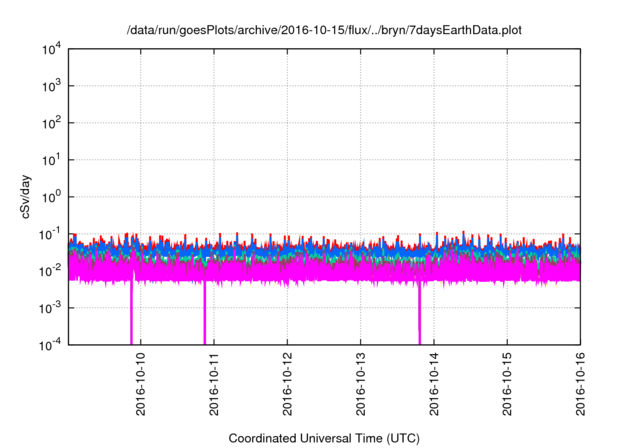Select the 10^3 y-axis tick label
Image resolution: width=640 pixels, height=448 pixels.
coord(52,86)
